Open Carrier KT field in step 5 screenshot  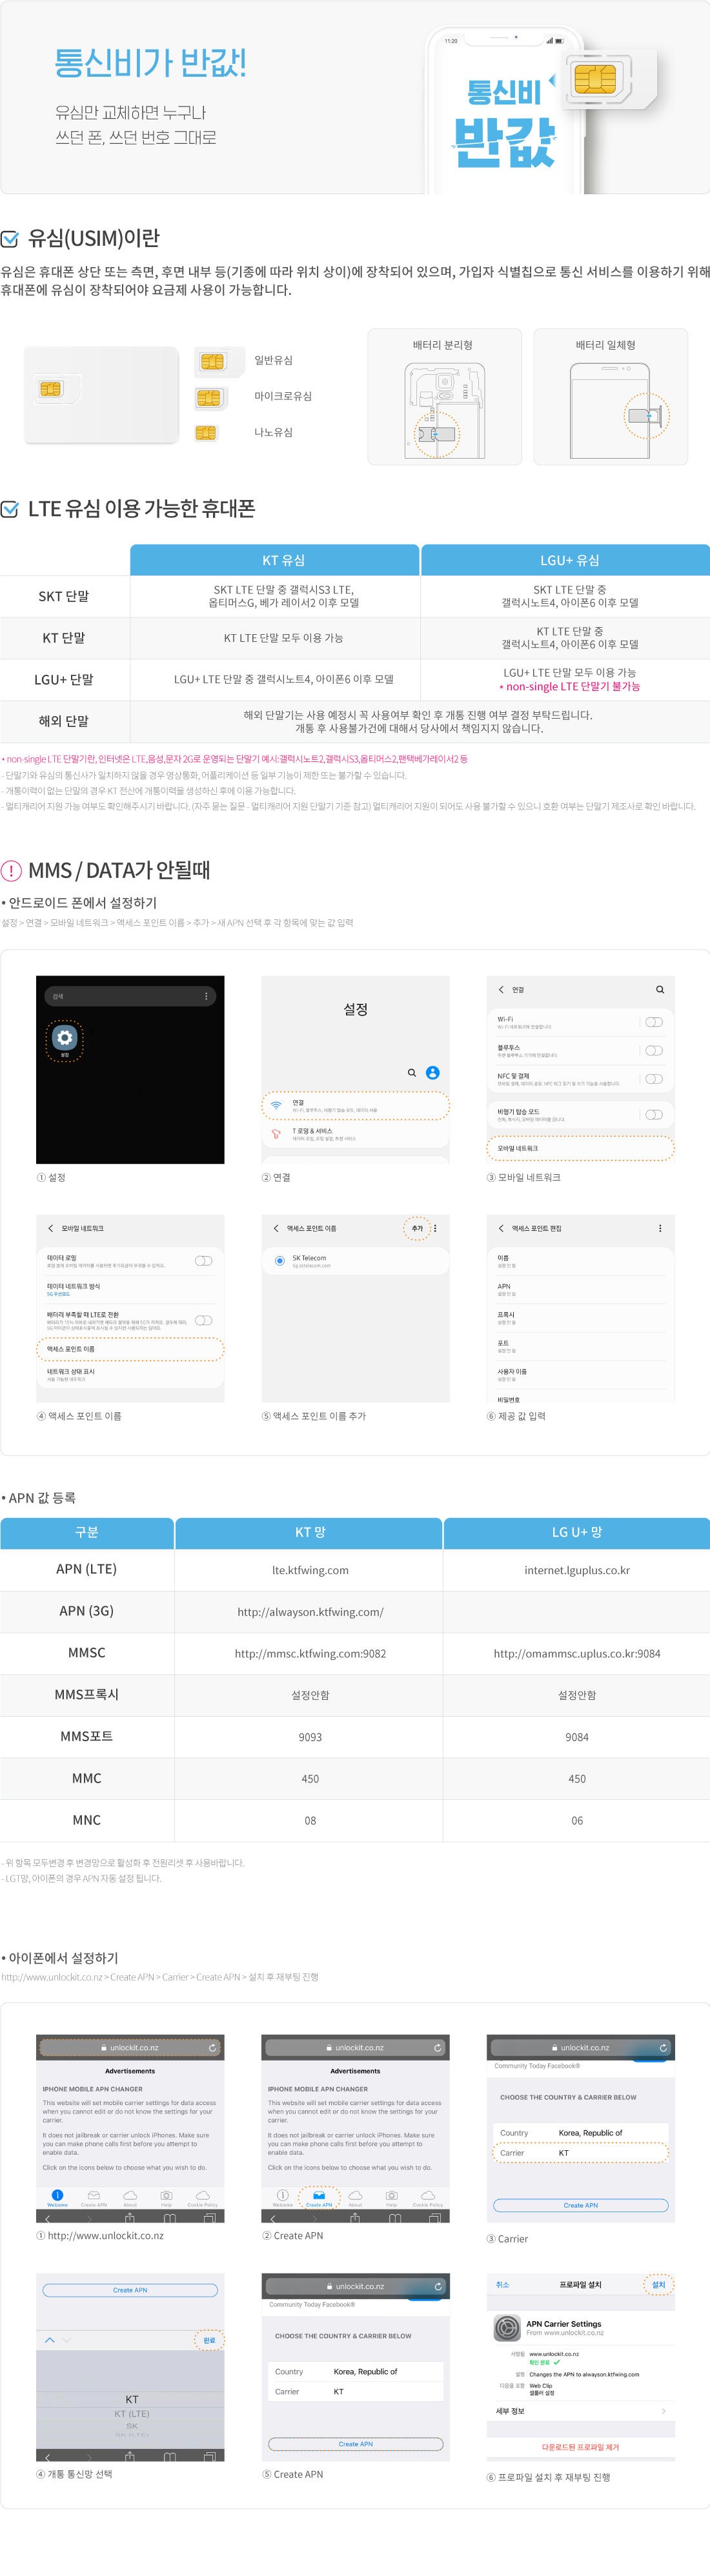(355, 2392)
